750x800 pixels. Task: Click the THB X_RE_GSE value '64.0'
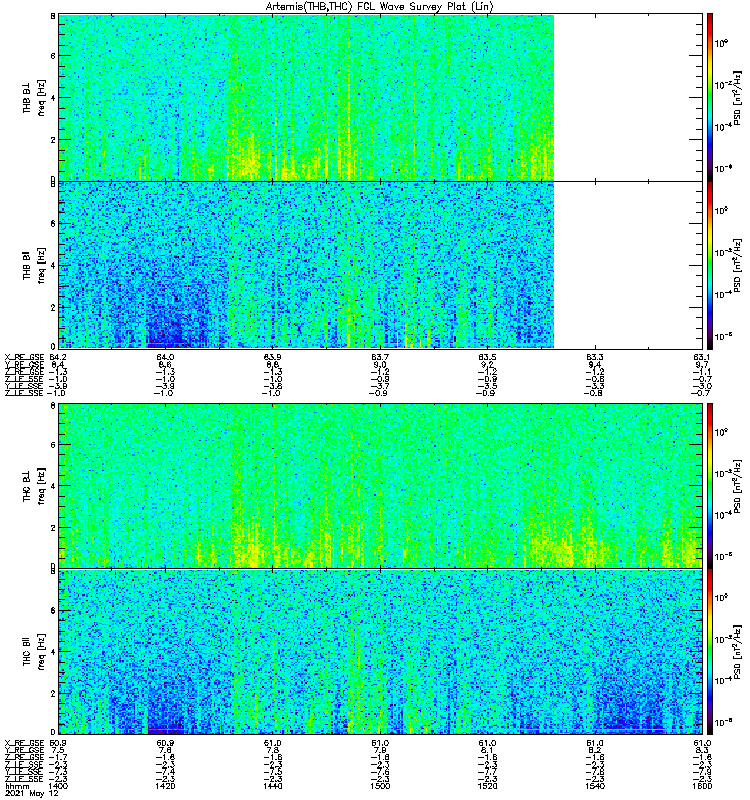165,357
